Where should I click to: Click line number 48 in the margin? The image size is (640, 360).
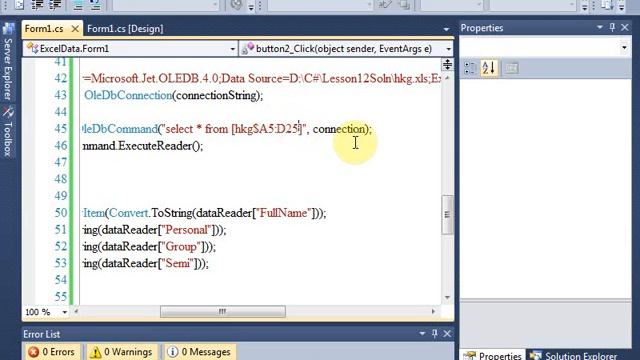point(60,179)
